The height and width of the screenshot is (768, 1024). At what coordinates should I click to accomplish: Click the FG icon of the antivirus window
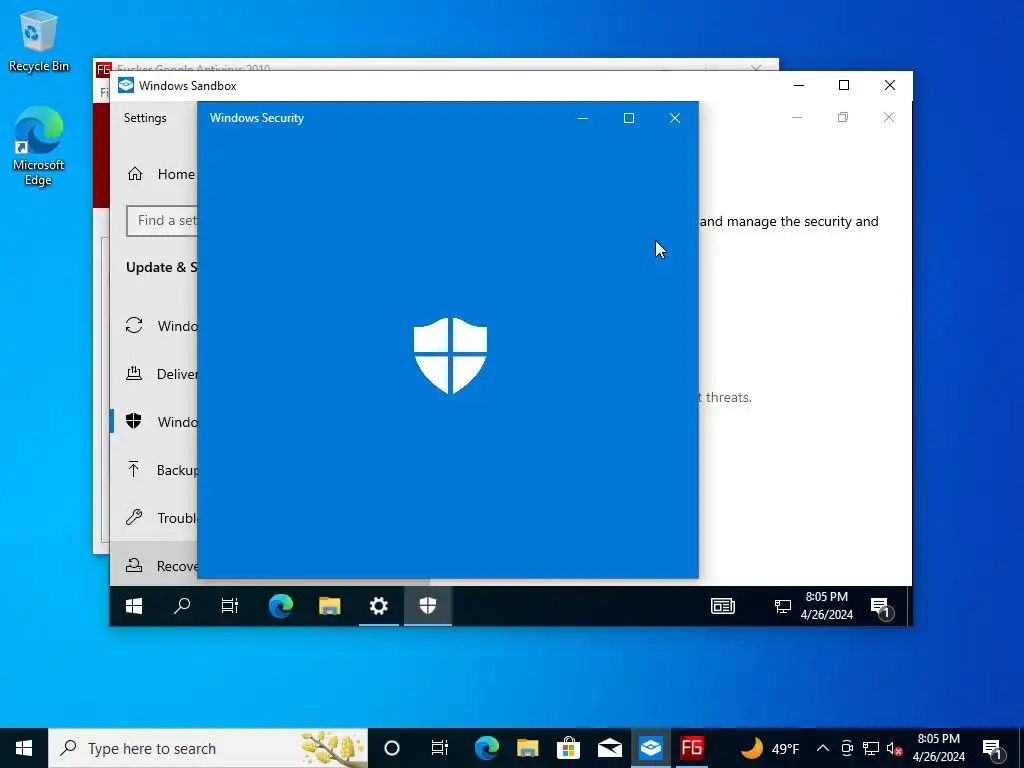tap(103, 69)
